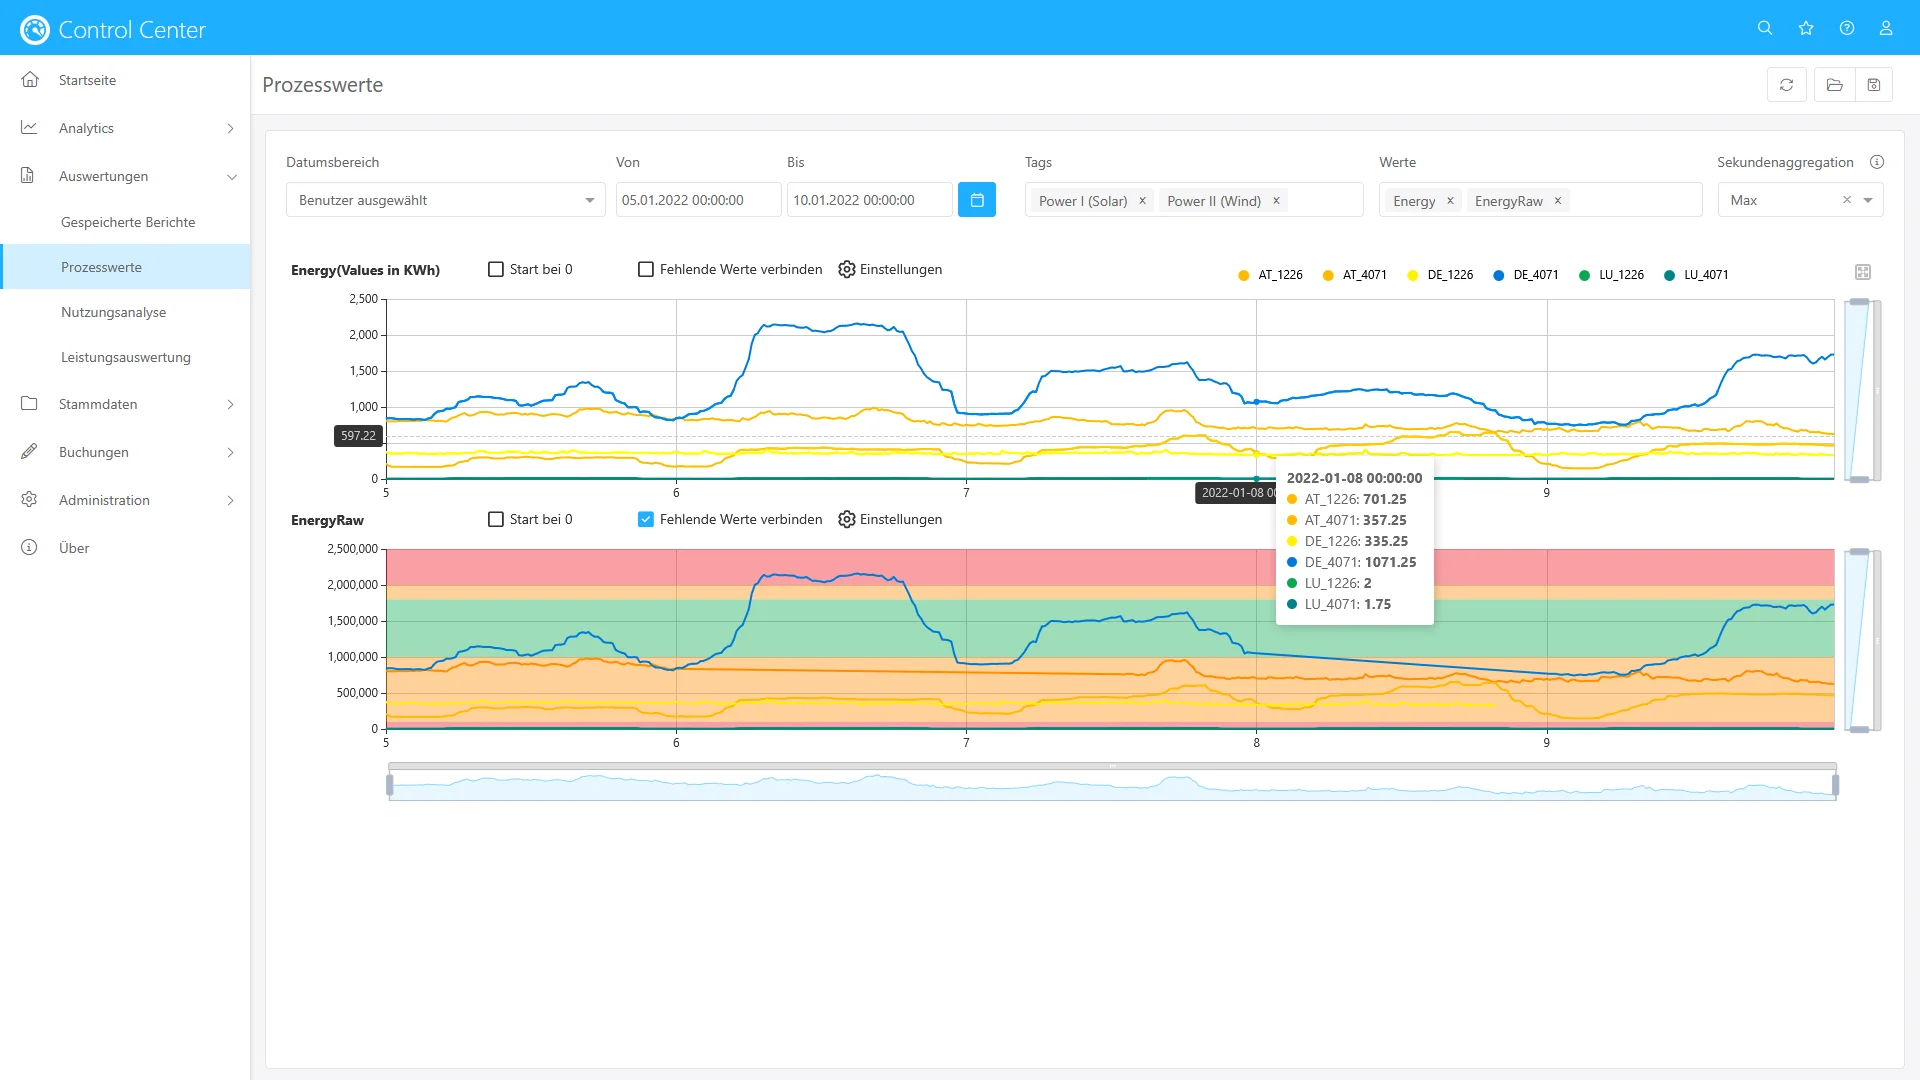
Task: Open favorites star icon
Action: [x=1806, y=28]
